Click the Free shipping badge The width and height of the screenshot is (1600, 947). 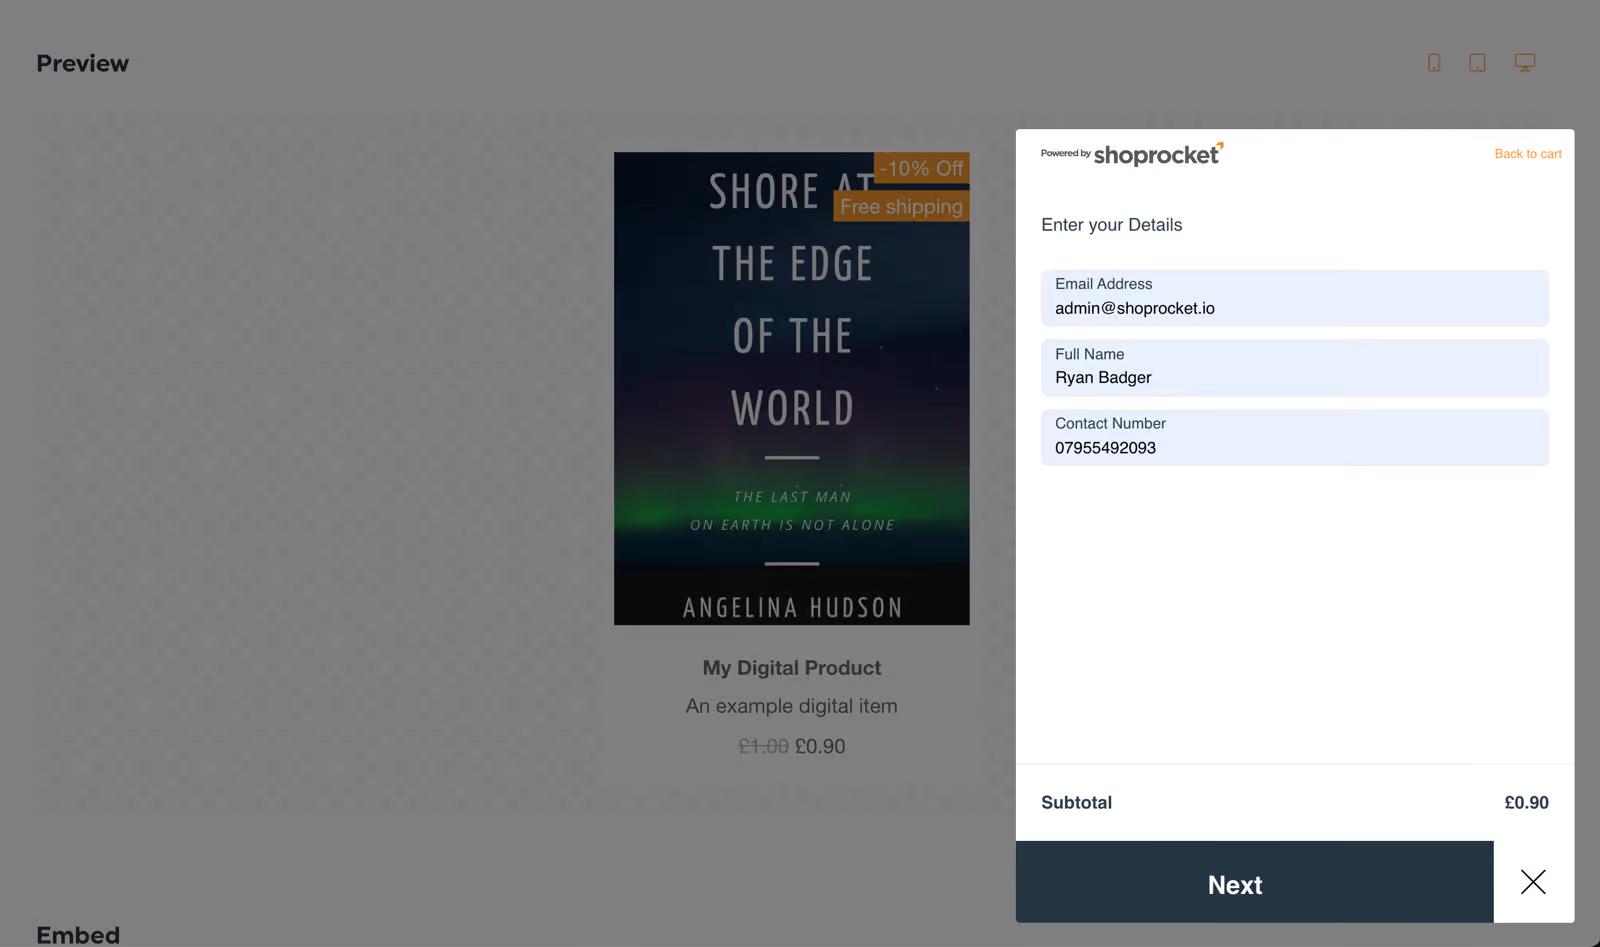click(x=901, y=206)
